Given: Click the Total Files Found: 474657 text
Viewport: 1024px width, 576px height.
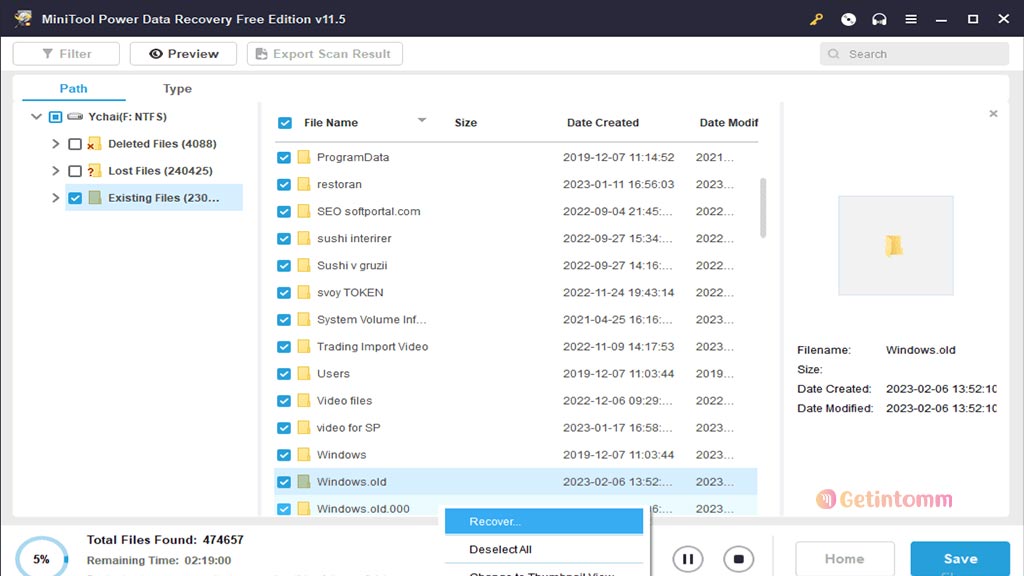Looking at the screenshot, I should pyautogui.click(x=165, y=539).
